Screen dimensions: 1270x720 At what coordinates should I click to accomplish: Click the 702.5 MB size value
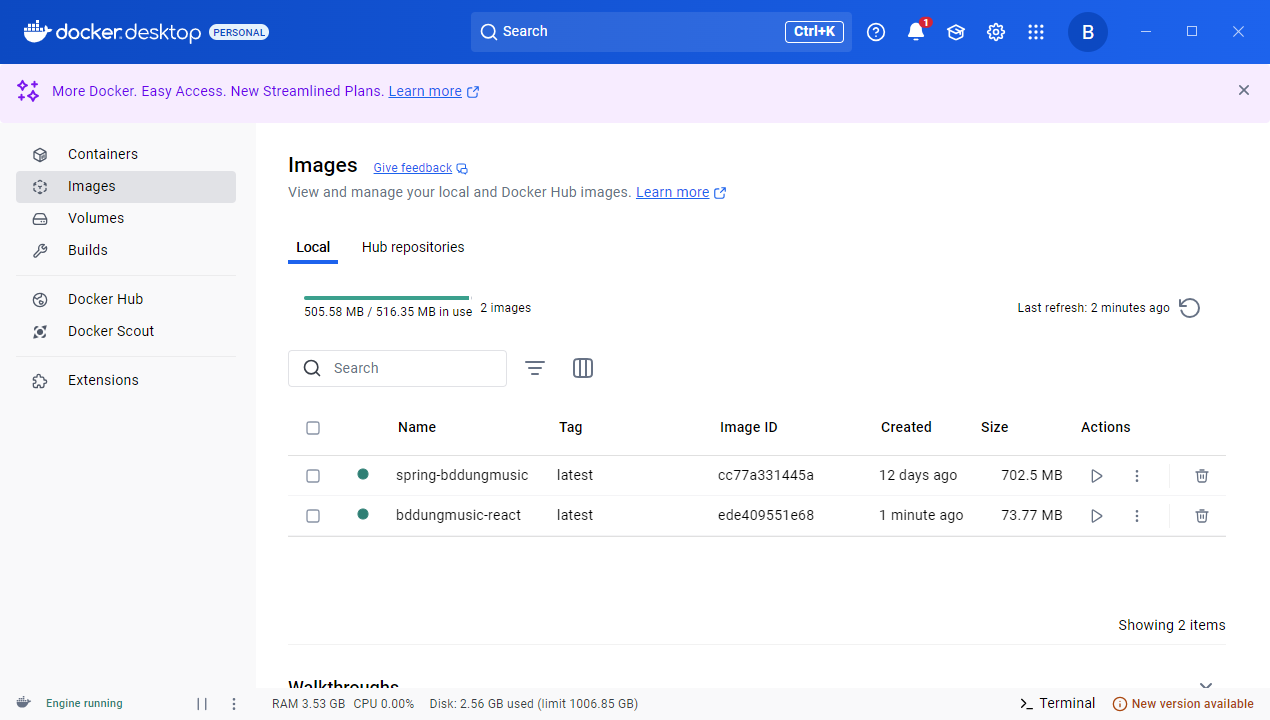pyautogui.click(x=1032, y=475)
